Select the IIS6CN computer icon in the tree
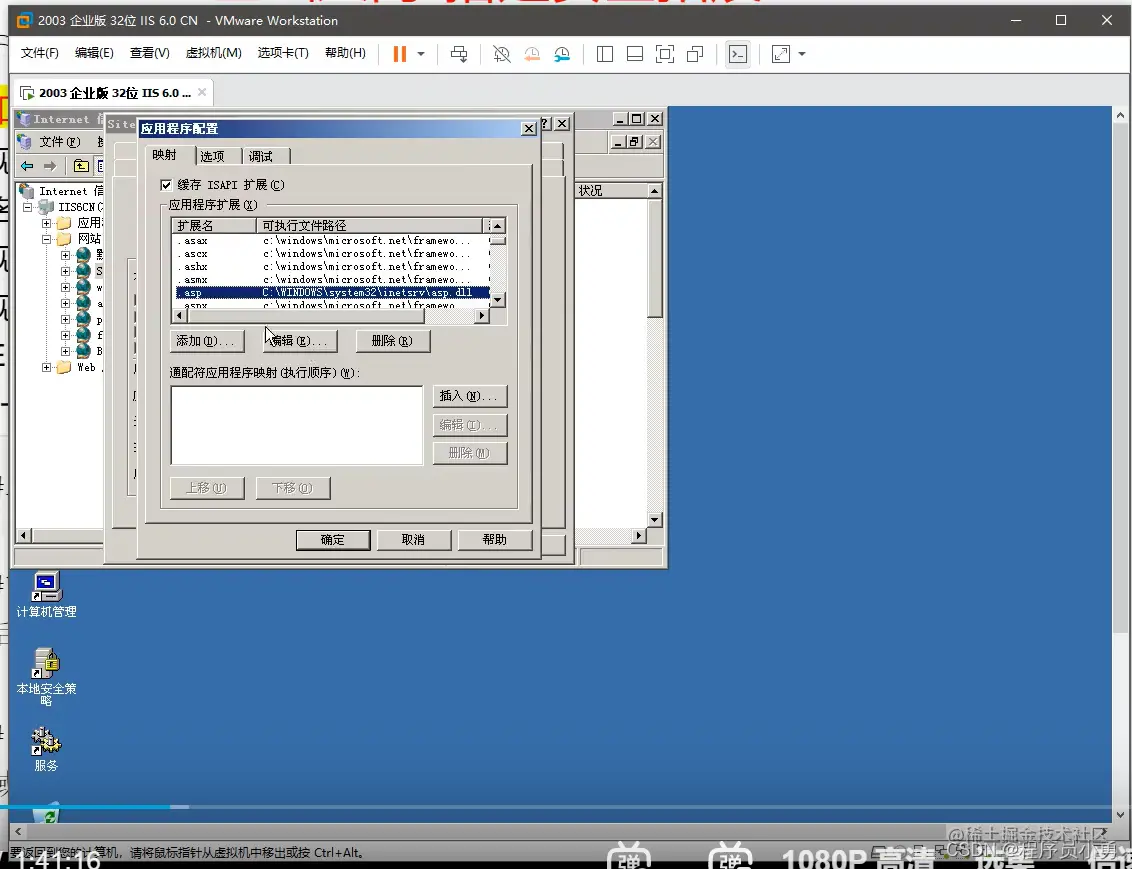This screenshot has width=1132, height=869. pos(46,207)
